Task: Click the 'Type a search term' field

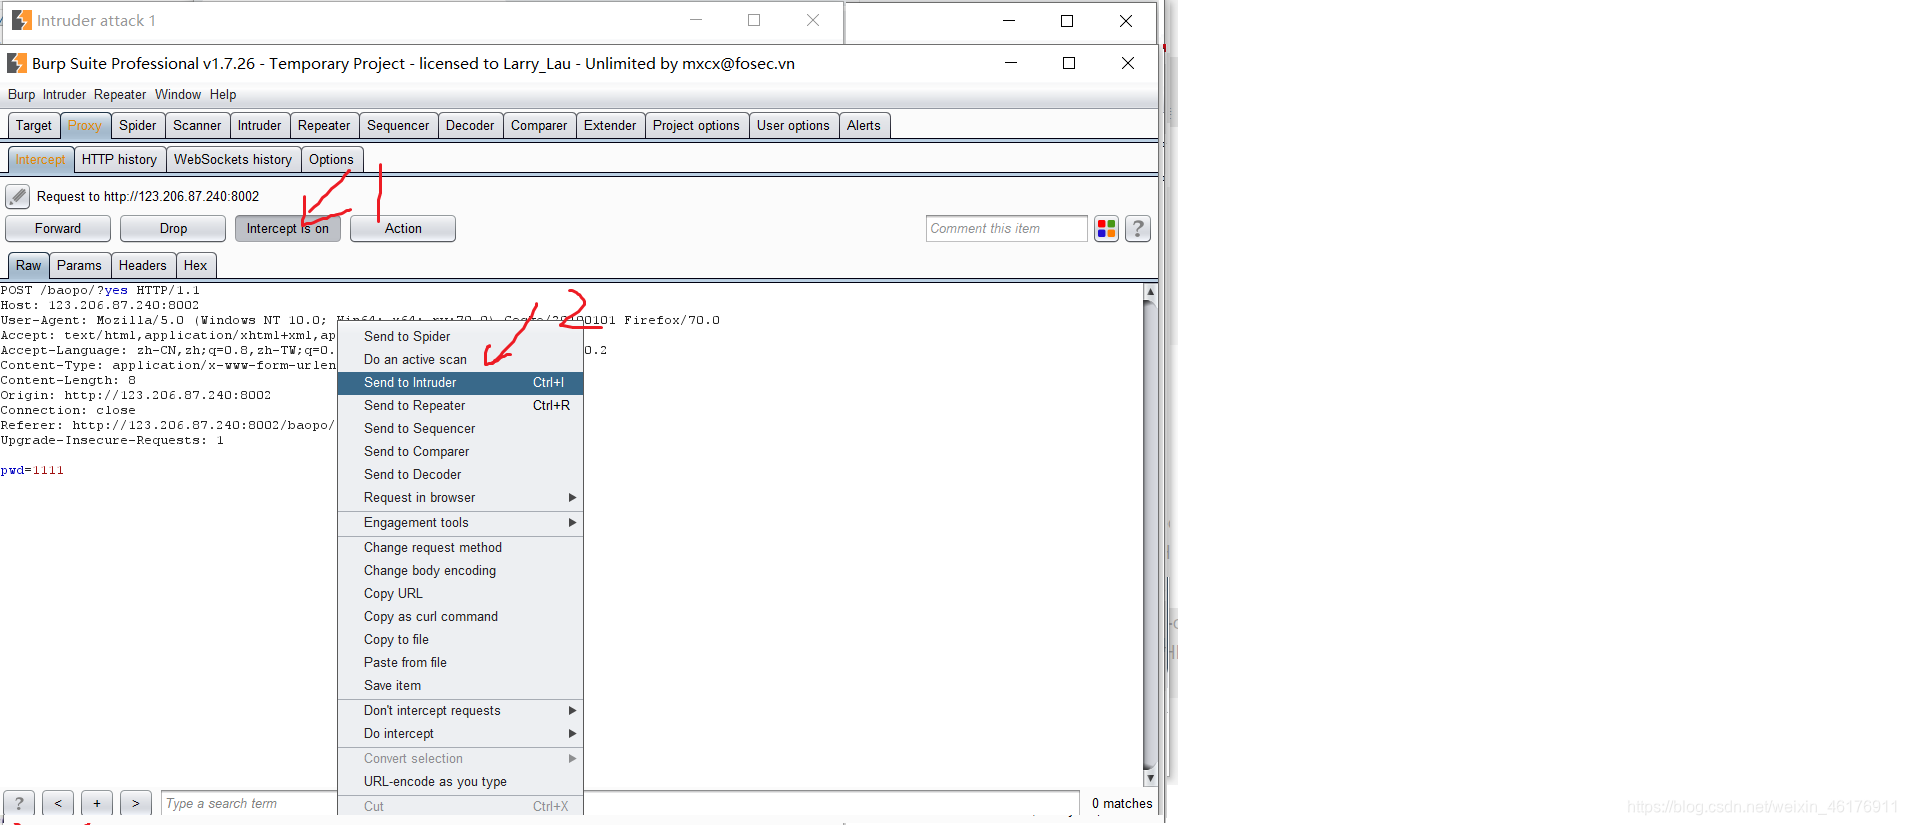Action: [249, 803]
